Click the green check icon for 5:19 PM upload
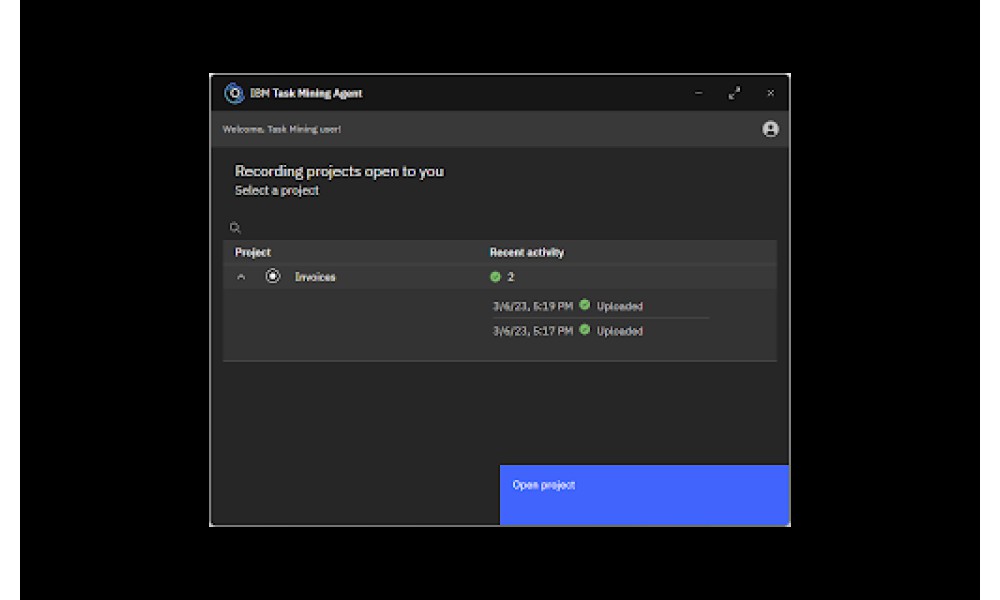The image size is (1000, 600). point(585,305)
